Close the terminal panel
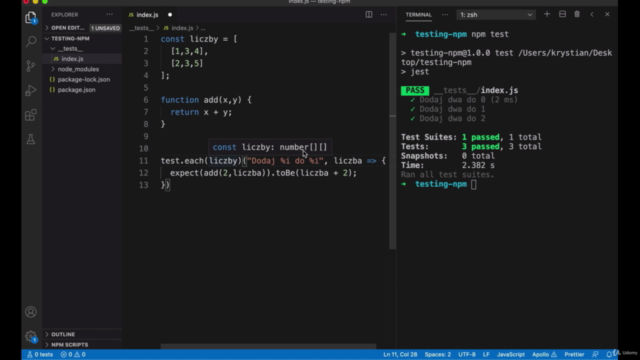This screenshot has height=360, width=640. [607, 14]
